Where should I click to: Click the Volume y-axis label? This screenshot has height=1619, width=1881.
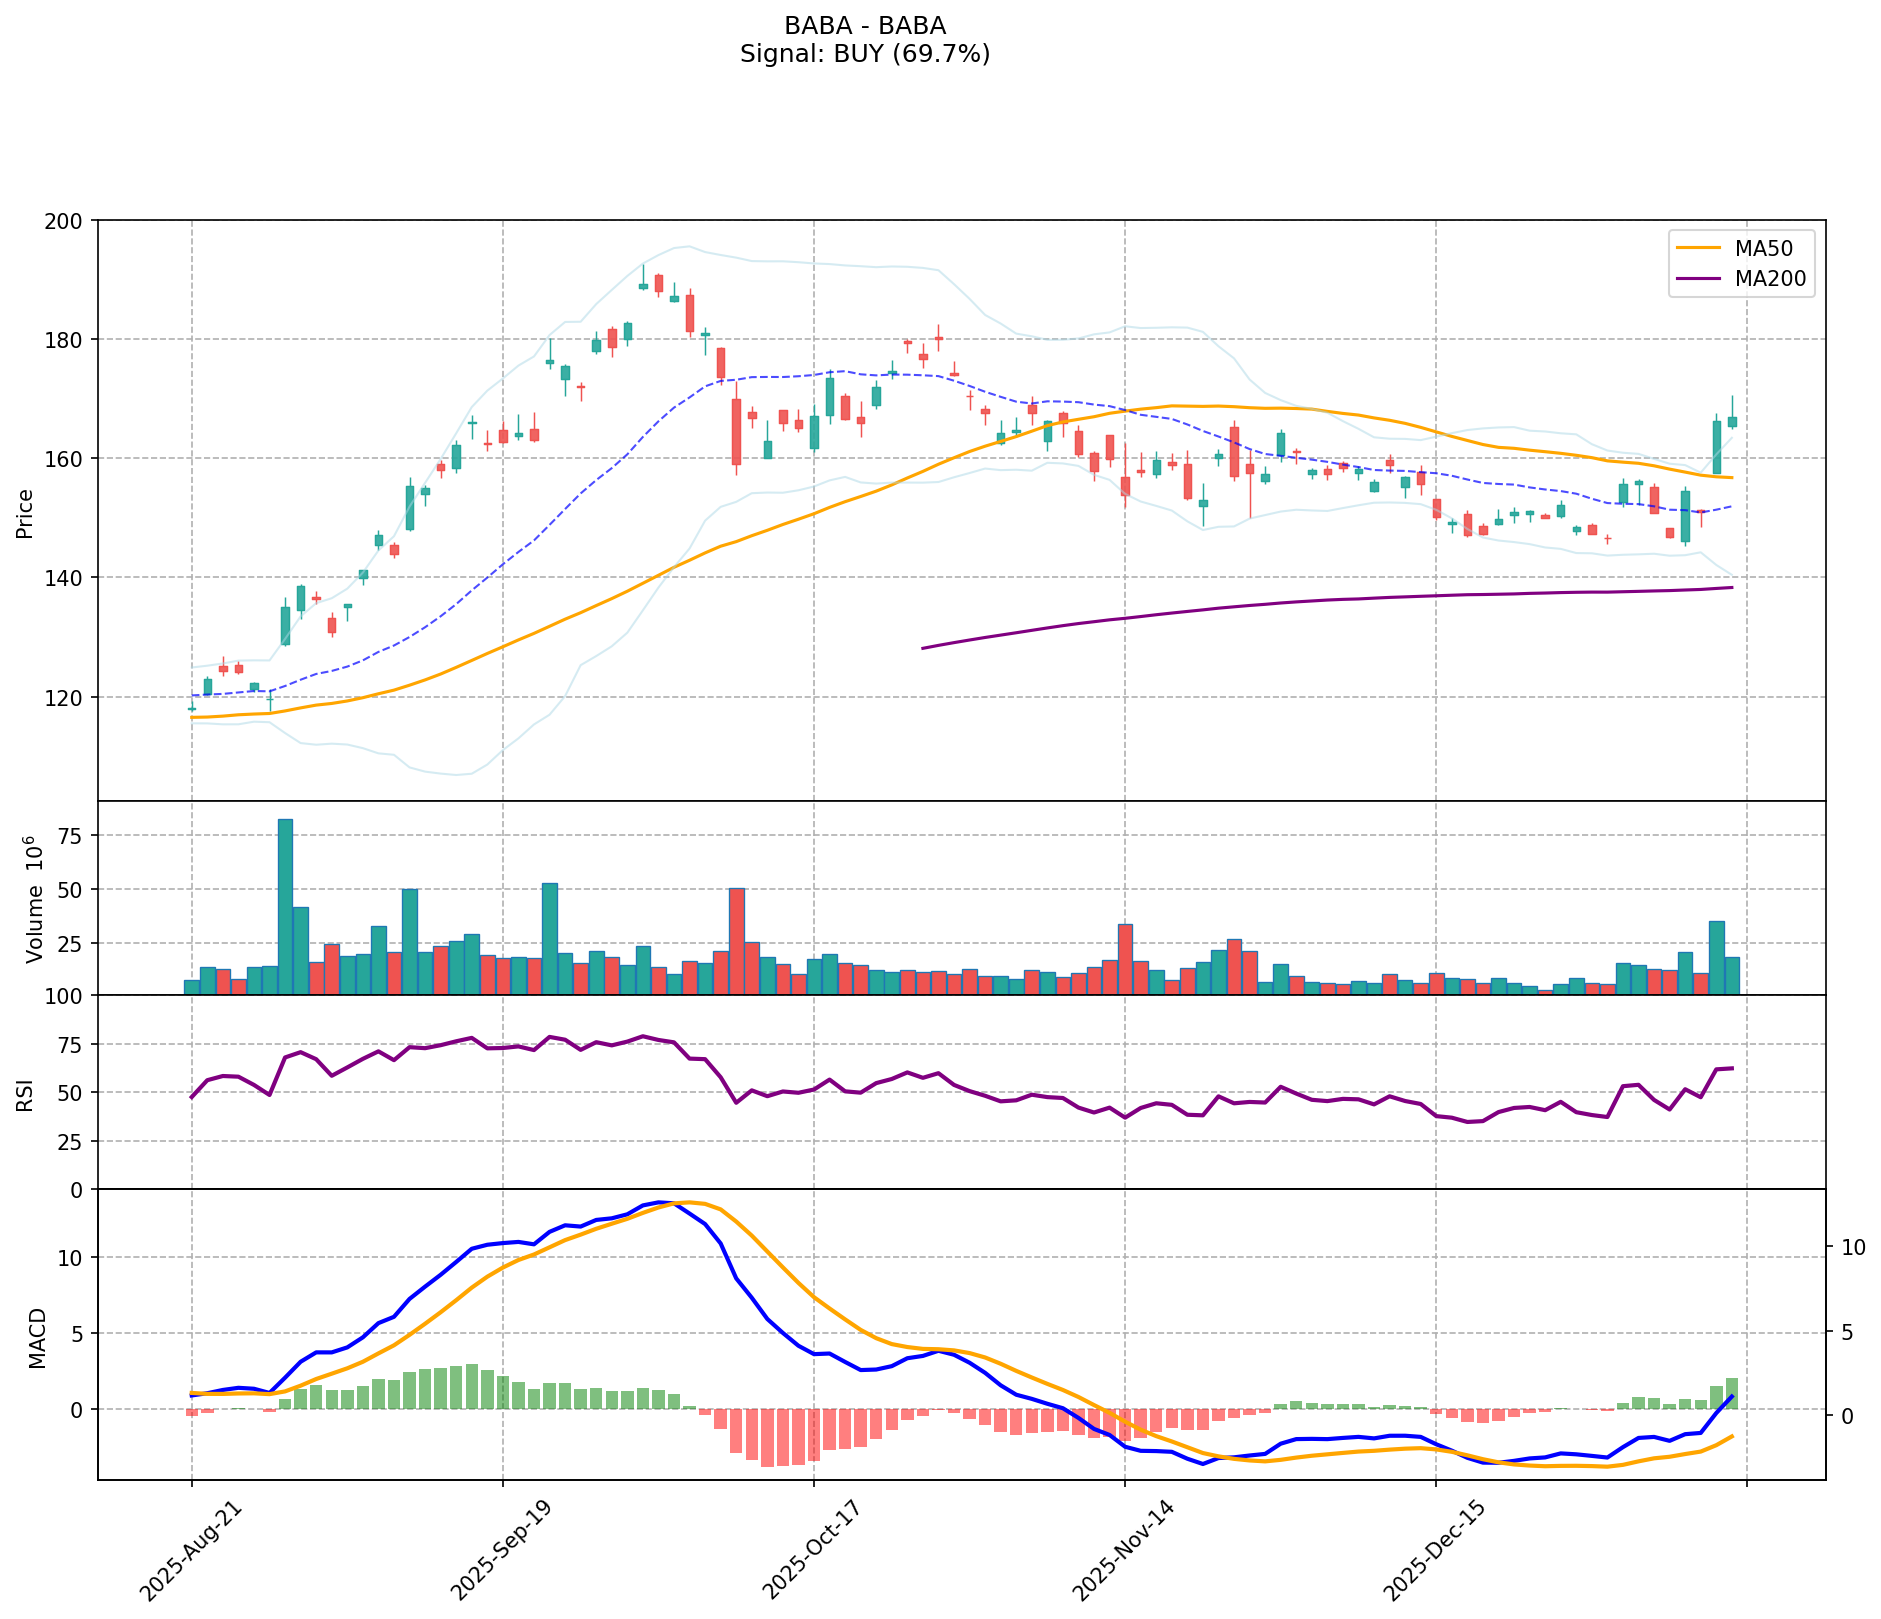coord(34,898)
